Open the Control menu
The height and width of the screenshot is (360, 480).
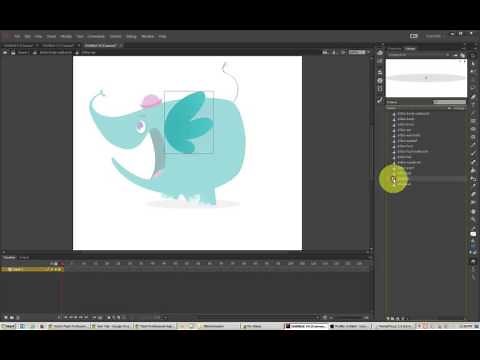click(x=115, y=36)
